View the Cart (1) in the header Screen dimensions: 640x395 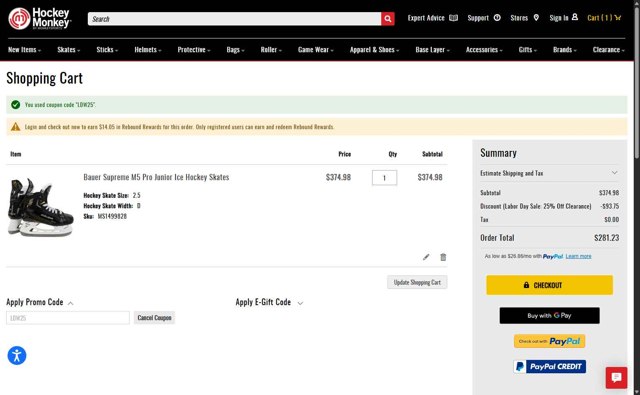click(604, 18)
